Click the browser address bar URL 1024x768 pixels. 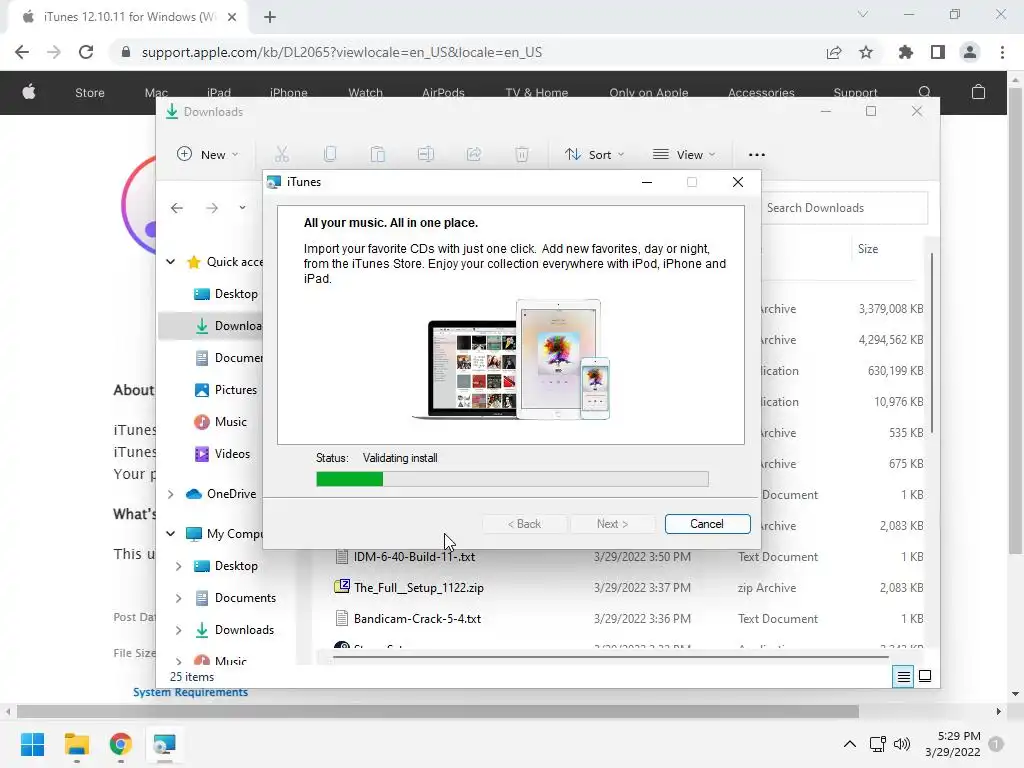pyautogui.click(x=342, y=52)
